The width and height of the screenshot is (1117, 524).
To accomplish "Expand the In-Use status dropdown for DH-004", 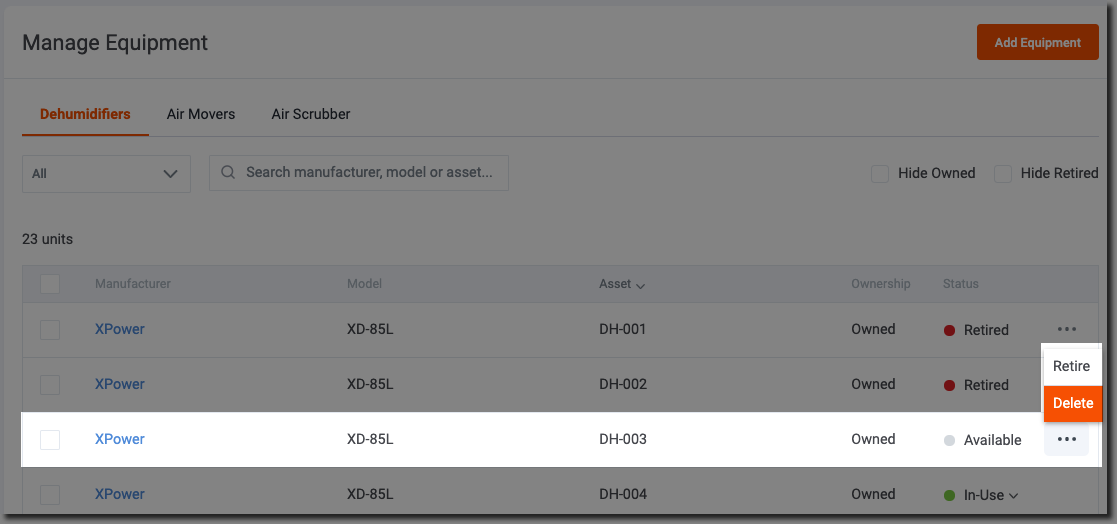I will (1014, 495).
